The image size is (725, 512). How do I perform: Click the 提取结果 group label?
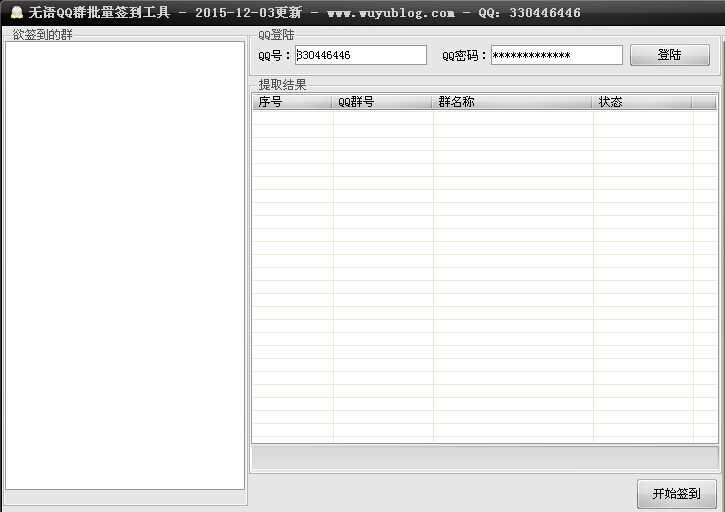pyautogui.click(x=282, y=85)
